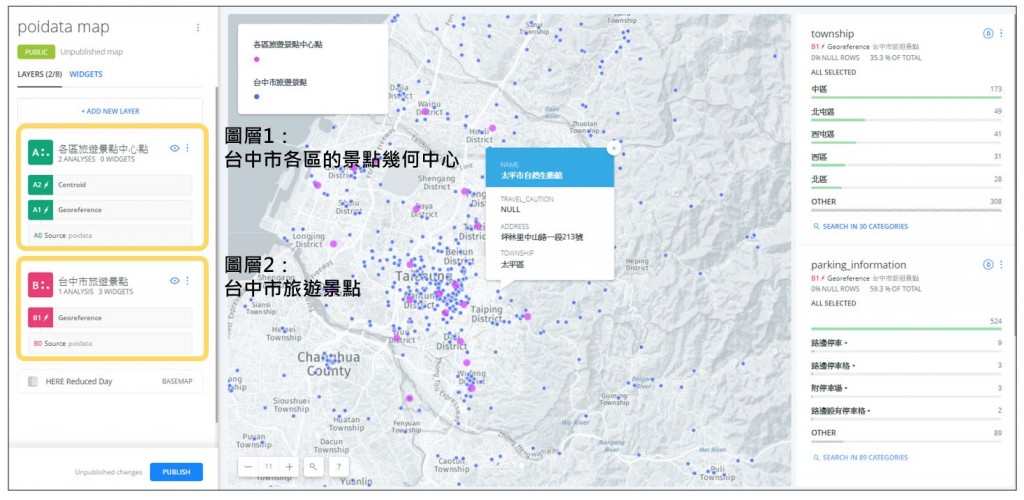Select the OTHER row in parking_information widget
The width and height of the screenshot is (1024, 500).
pyautogui.click(x=906, y=435)
